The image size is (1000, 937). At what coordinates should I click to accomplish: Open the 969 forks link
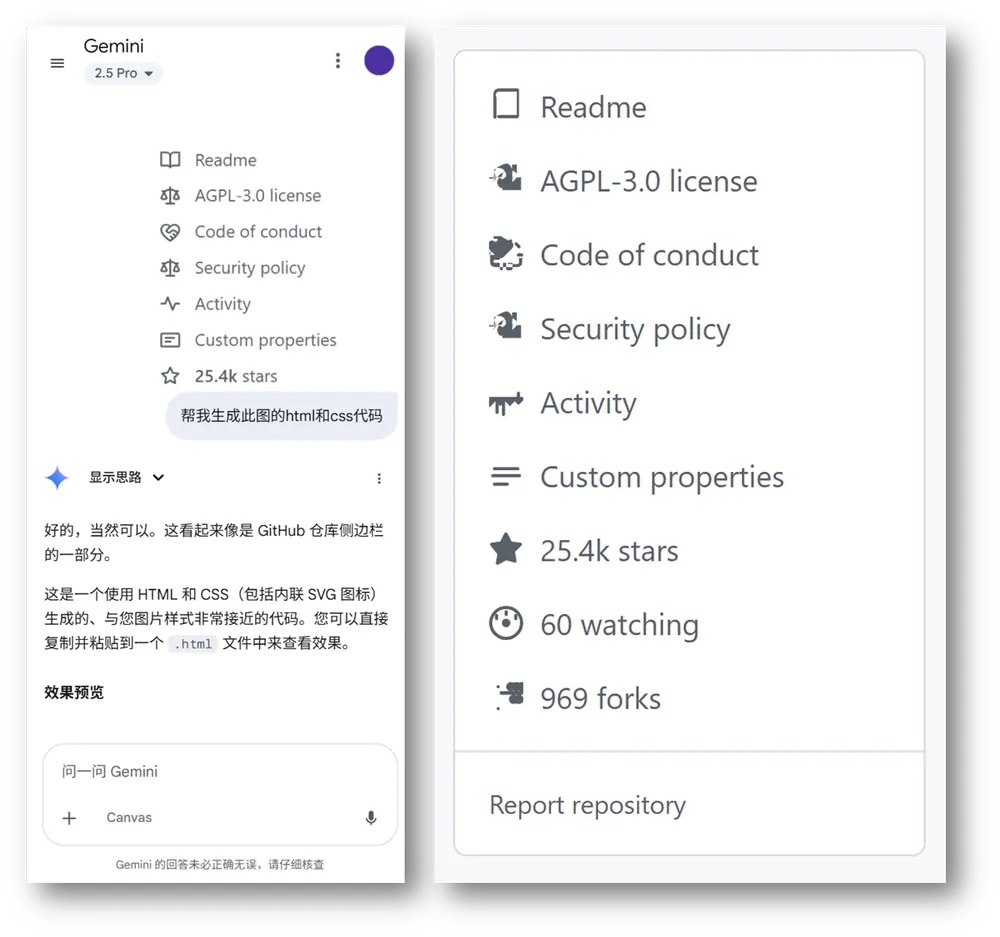pos(600,699)
